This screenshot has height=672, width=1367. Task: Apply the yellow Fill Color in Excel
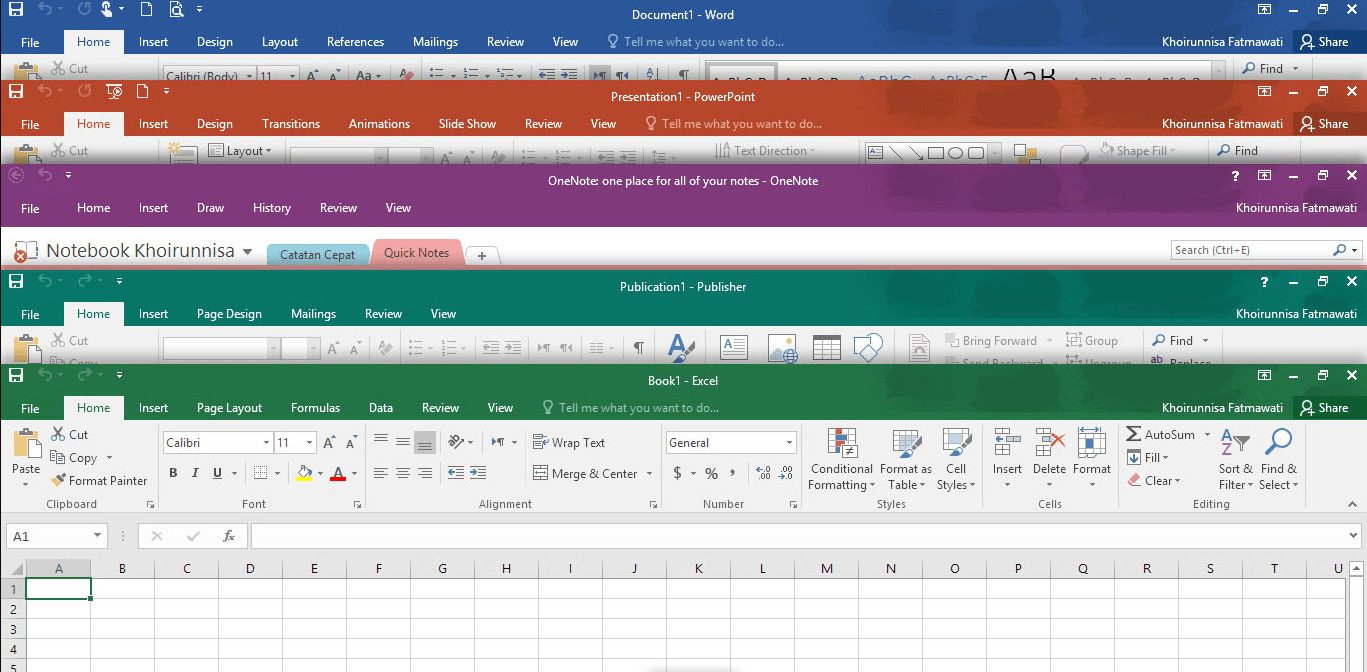click(305, 473)
